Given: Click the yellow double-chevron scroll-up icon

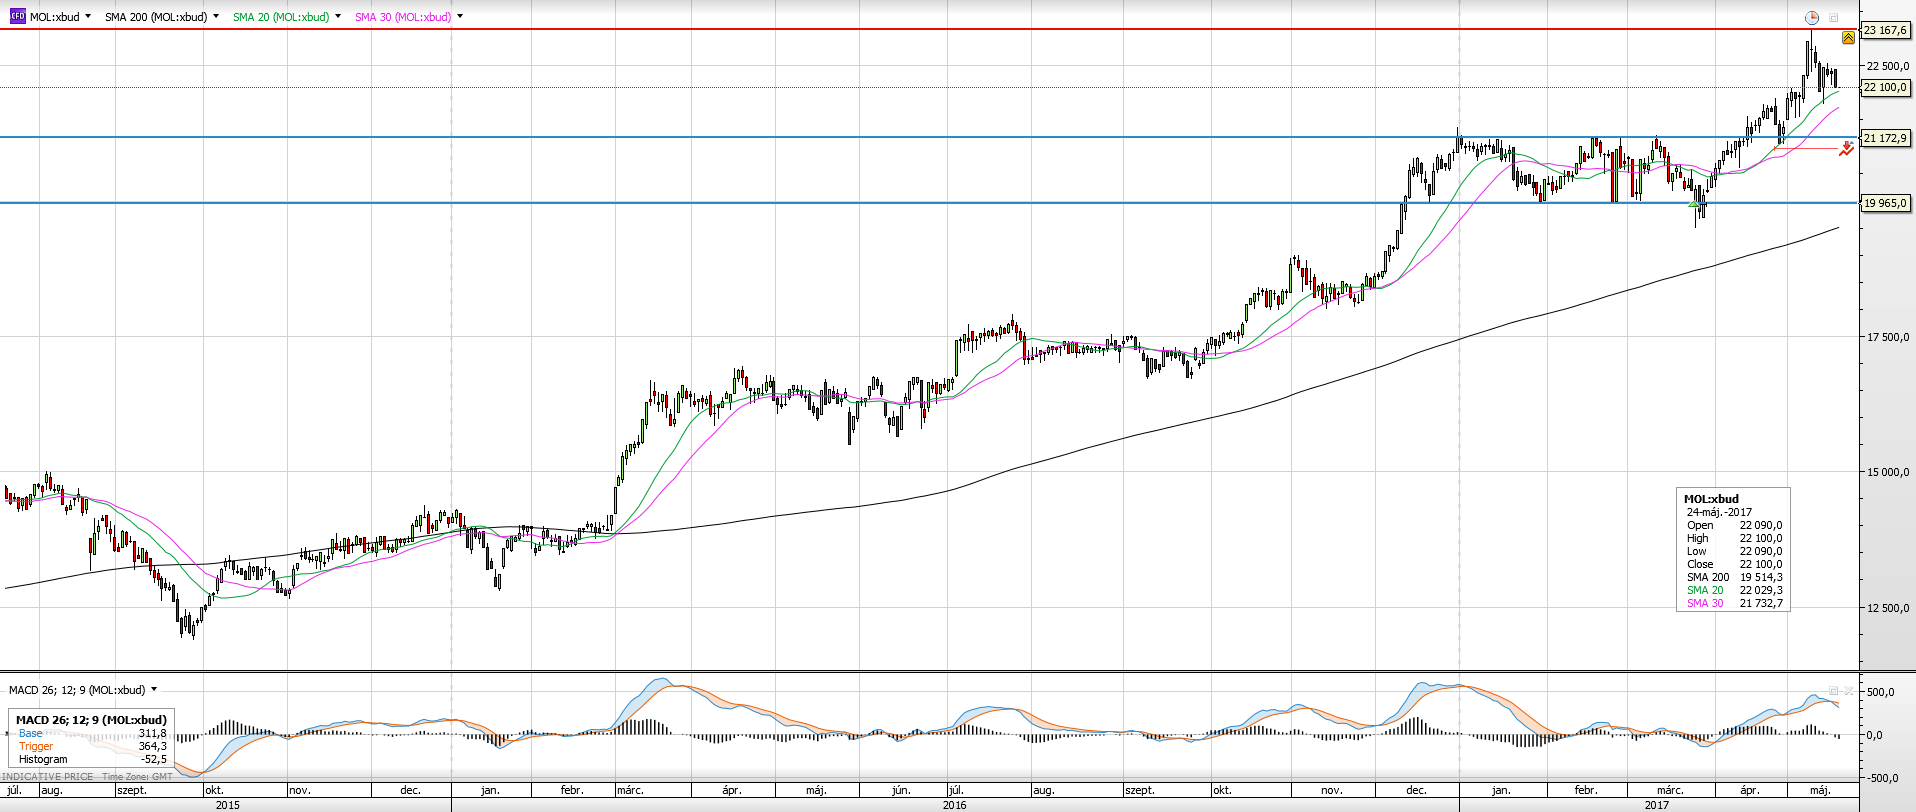Looking at the screenshot, I should click(x=1848, y=37).
